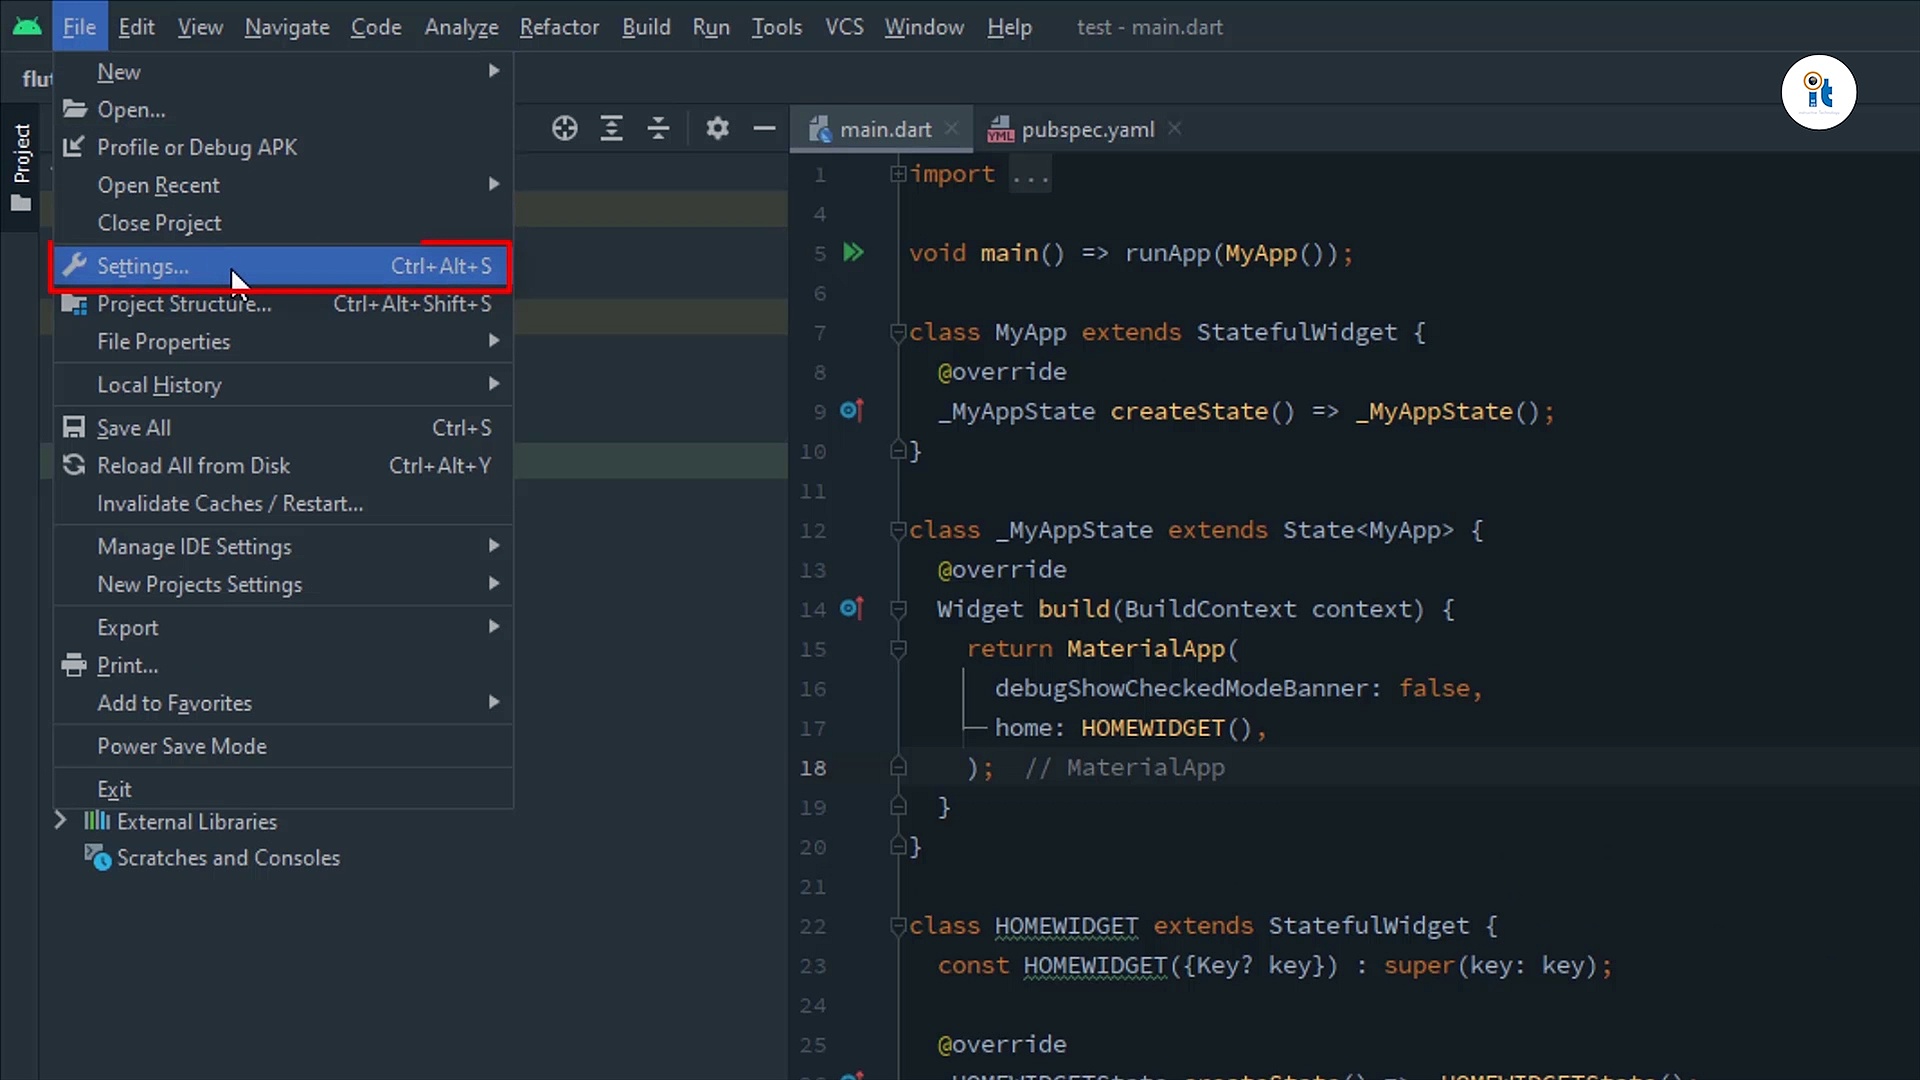Choose Open... from File menu

point(283,110)
